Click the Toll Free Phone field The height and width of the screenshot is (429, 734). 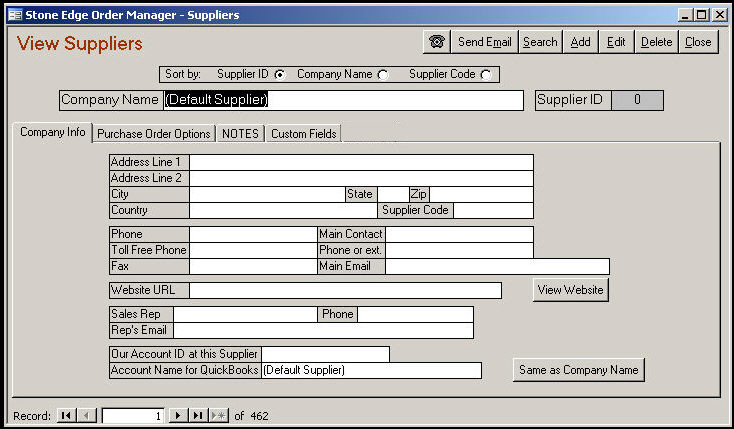point(253,250)
